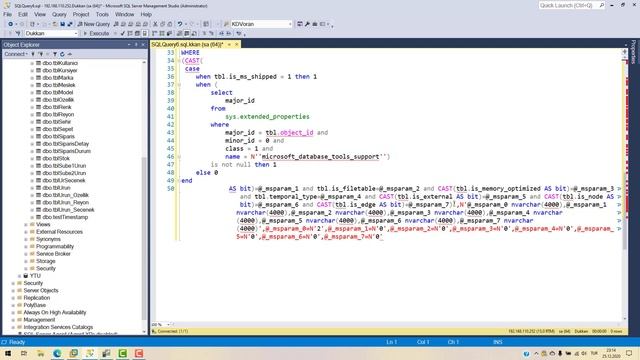Collapse the code block at line 37
Image resolution: width=640 pixels, height=360 pixels.
179,85
